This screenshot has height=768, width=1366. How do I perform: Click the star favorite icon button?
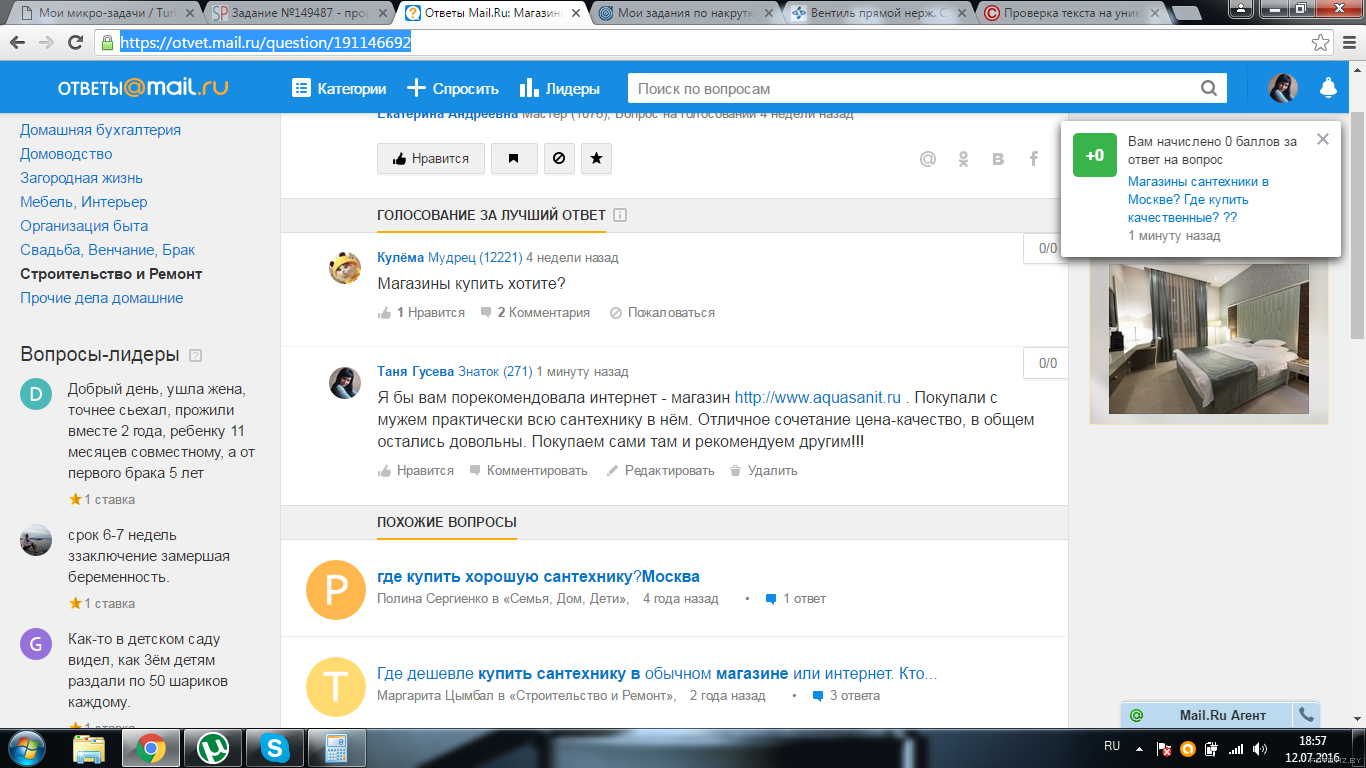(596, 158)
